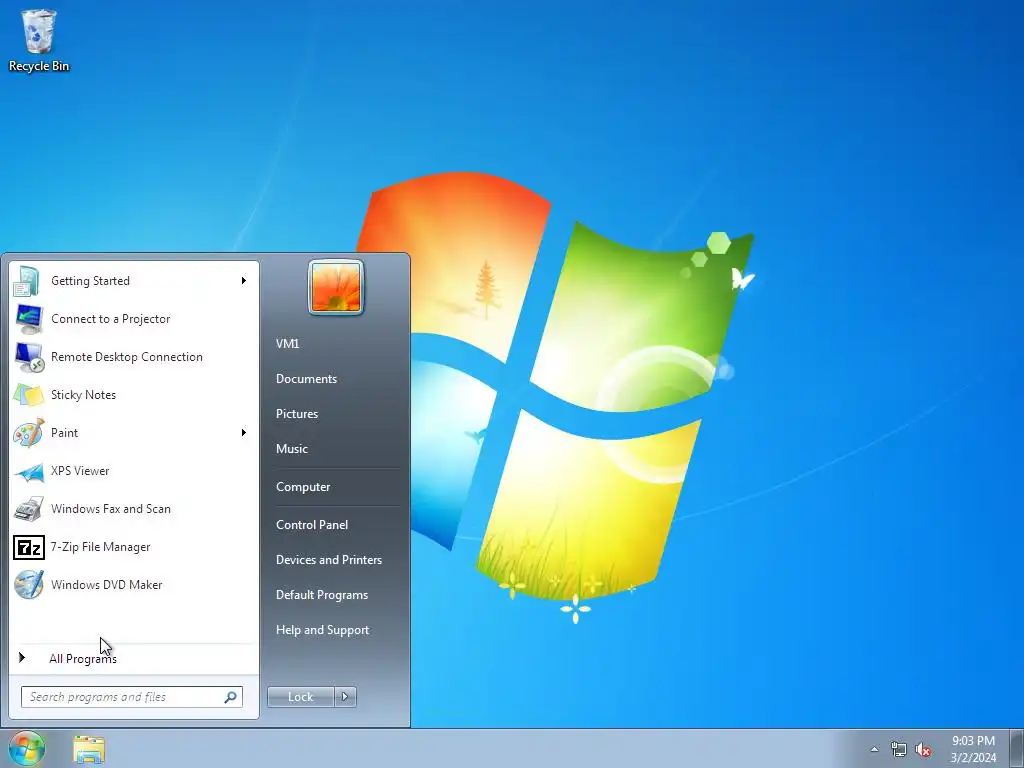The height and width of the screenshot is (768, 1024).
Task: Click the Getting Started program icon
Action: 28,281
